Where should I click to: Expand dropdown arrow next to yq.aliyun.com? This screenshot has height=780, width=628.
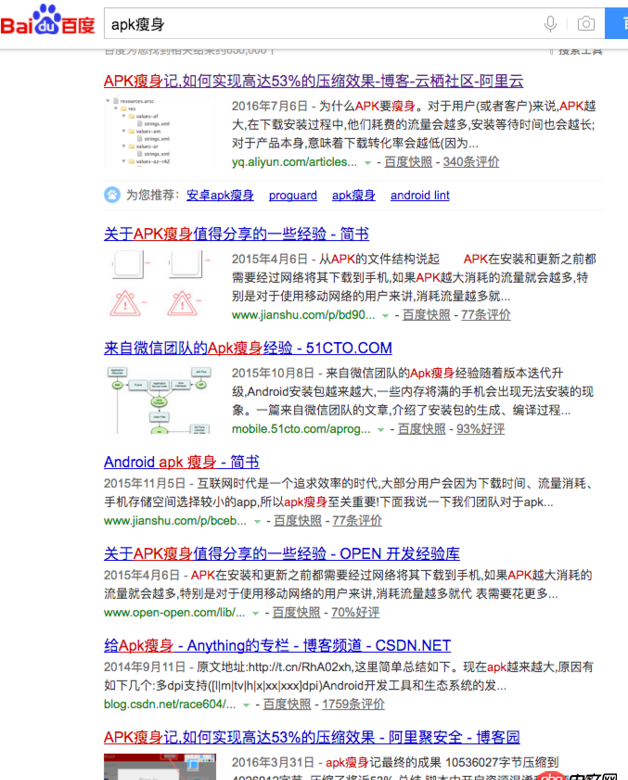click(x=368, y=163)
